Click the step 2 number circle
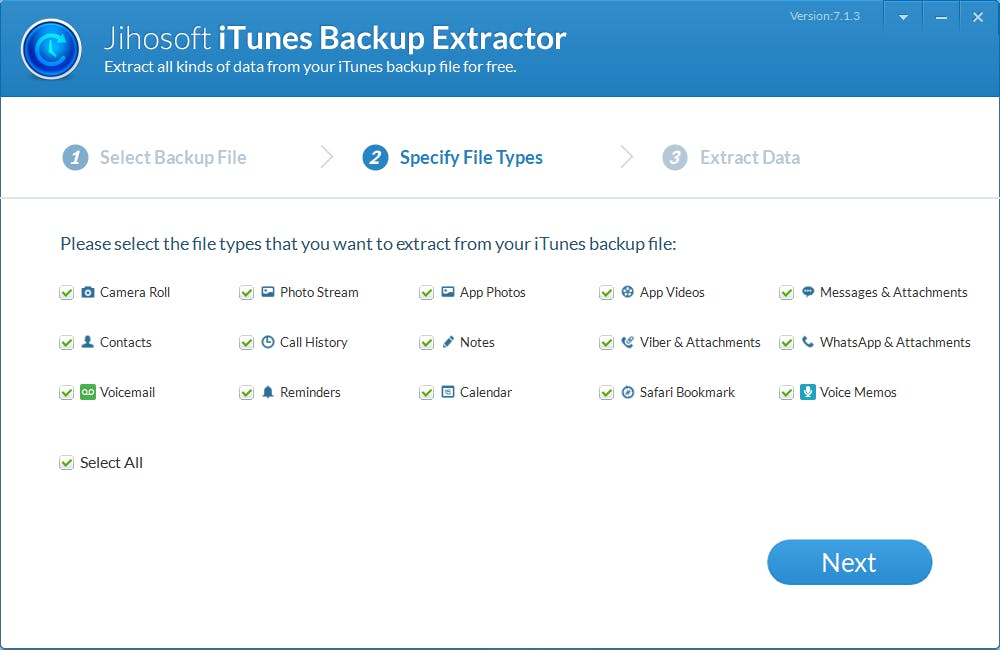This screenshot has height=650, width=1000. point(375,157)
